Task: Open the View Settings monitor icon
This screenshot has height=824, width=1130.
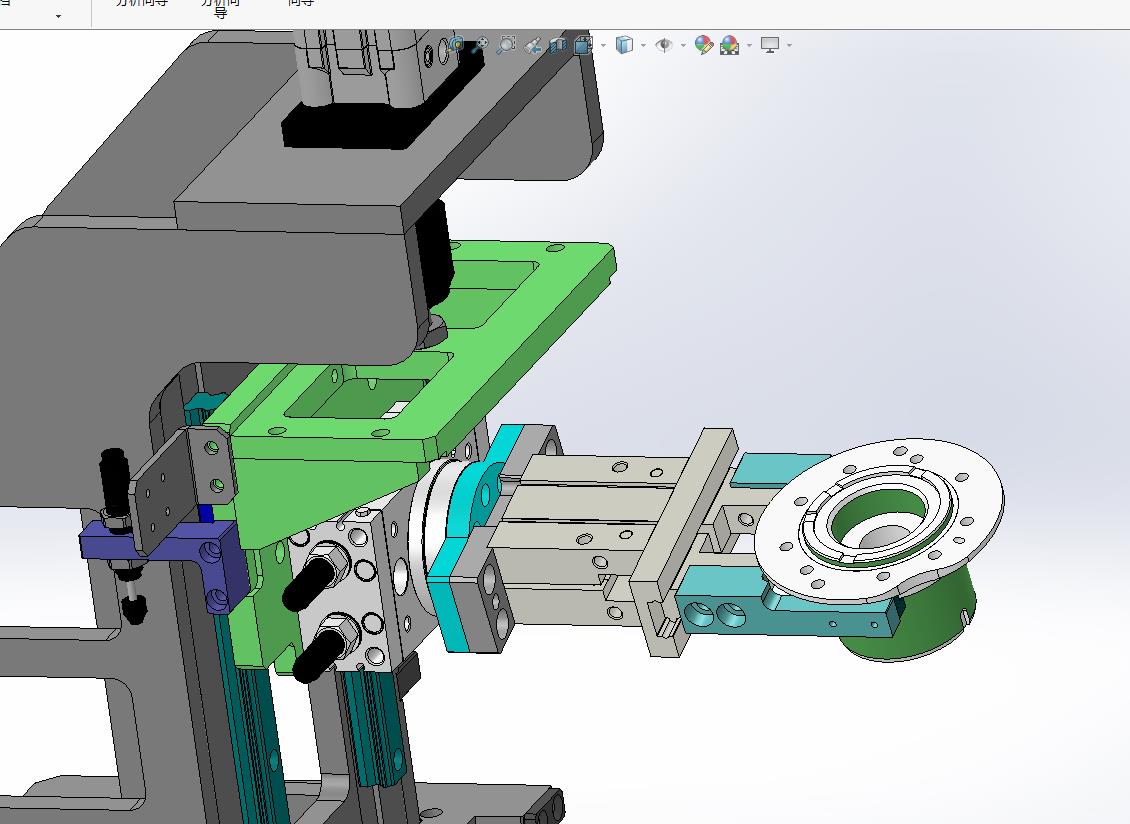Action: click(x=770, y=45)
